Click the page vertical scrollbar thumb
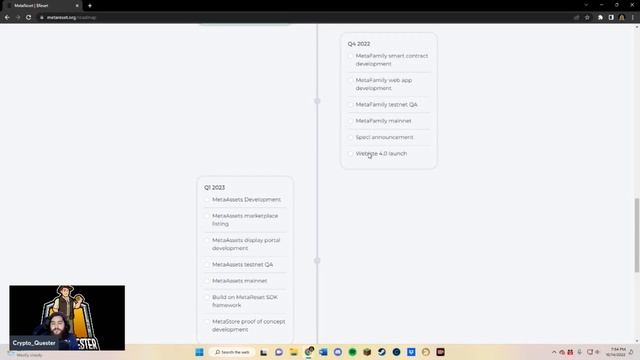Viewport: 640px width, 360px height. tap(637, 235)
